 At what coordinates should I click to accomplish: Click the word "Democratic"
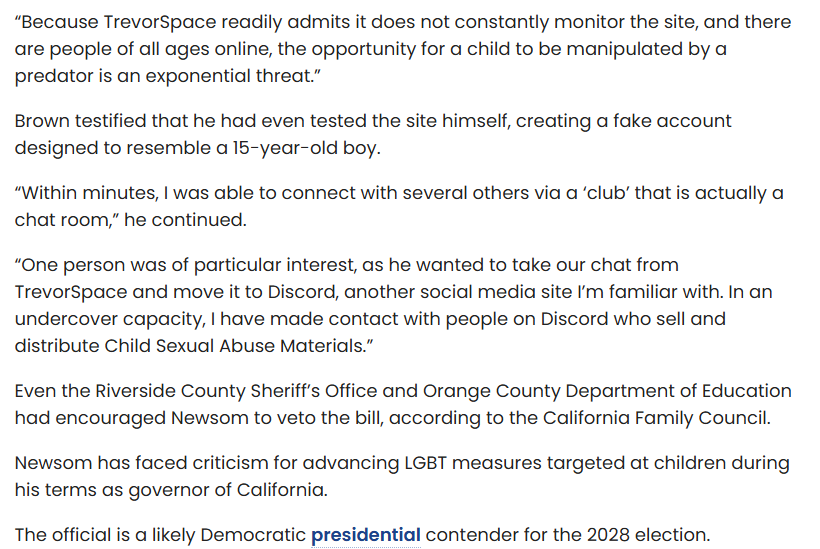click(x=252, y=535)
